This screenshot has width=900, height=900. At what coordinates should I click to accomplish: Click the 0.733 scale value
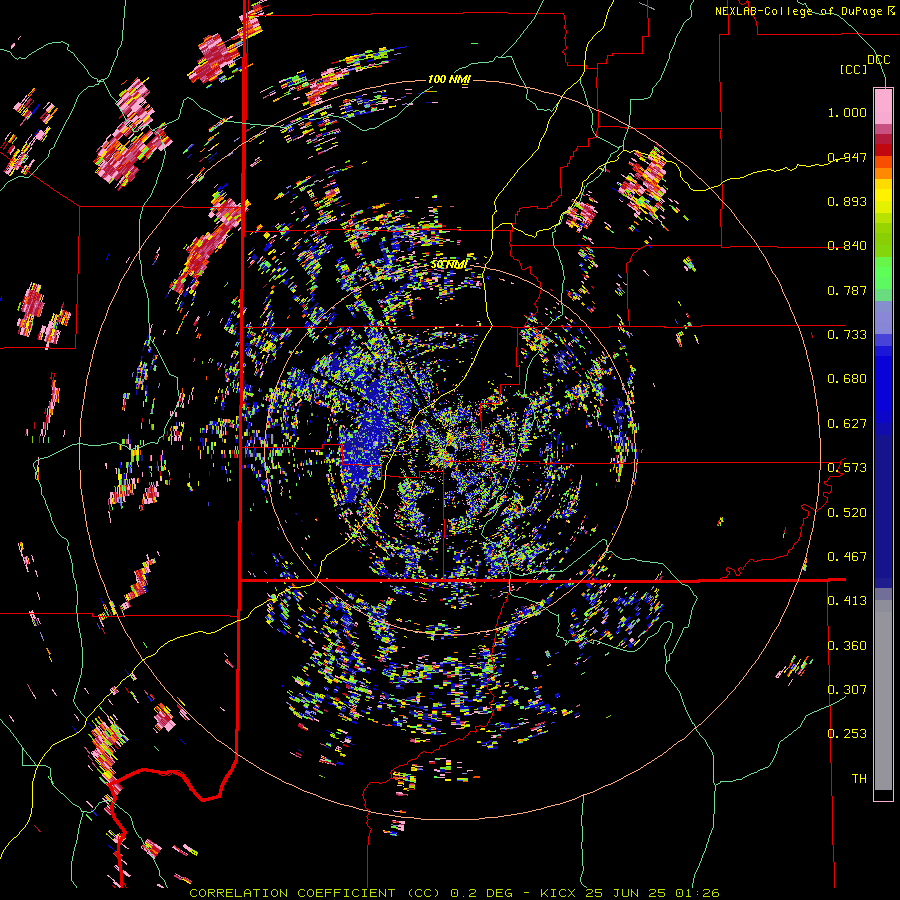pos(847,334)
